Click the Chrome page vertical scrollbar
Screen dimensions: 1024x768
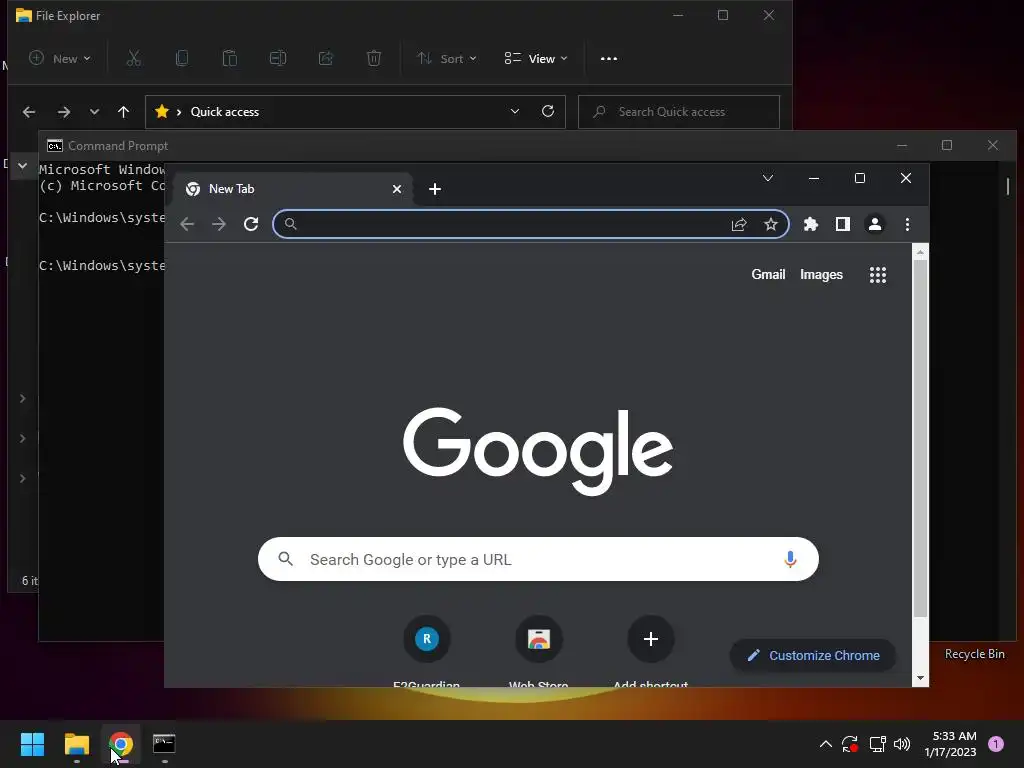coord(920,438)
